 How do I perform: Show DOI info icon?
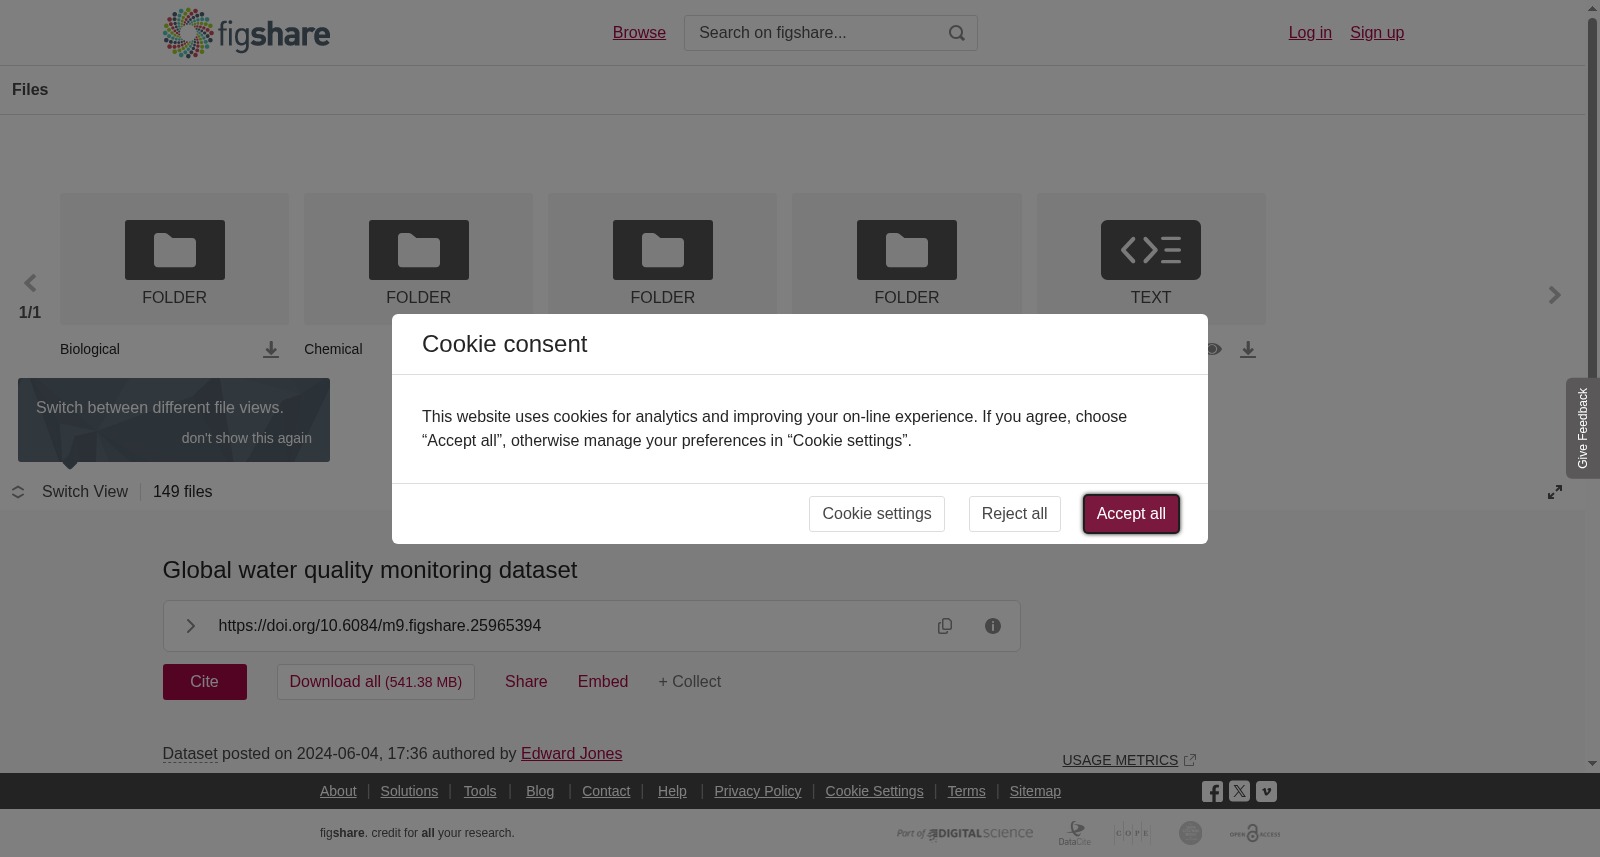pyautogui.click(x=993, y=626)
